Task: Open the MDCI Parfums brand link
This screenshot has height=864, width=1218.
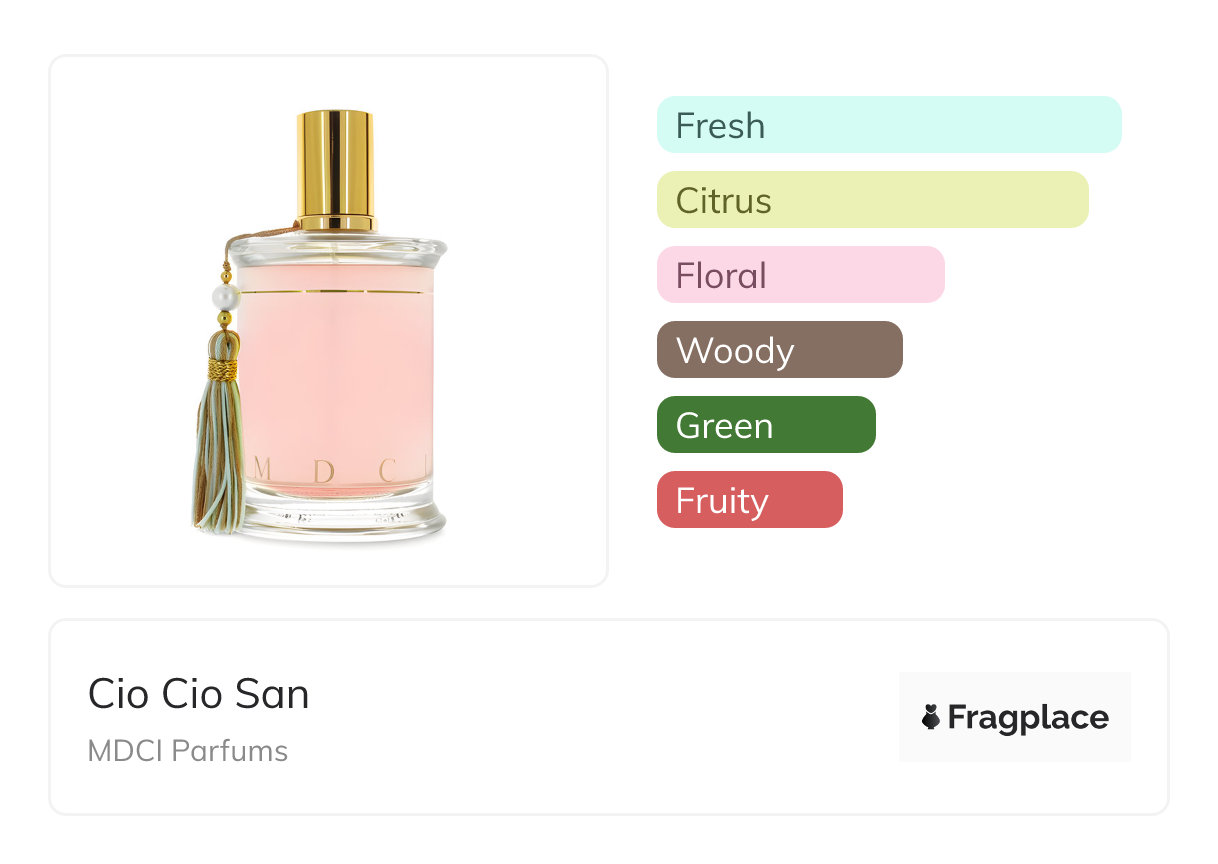Action: tap(188, 751)
